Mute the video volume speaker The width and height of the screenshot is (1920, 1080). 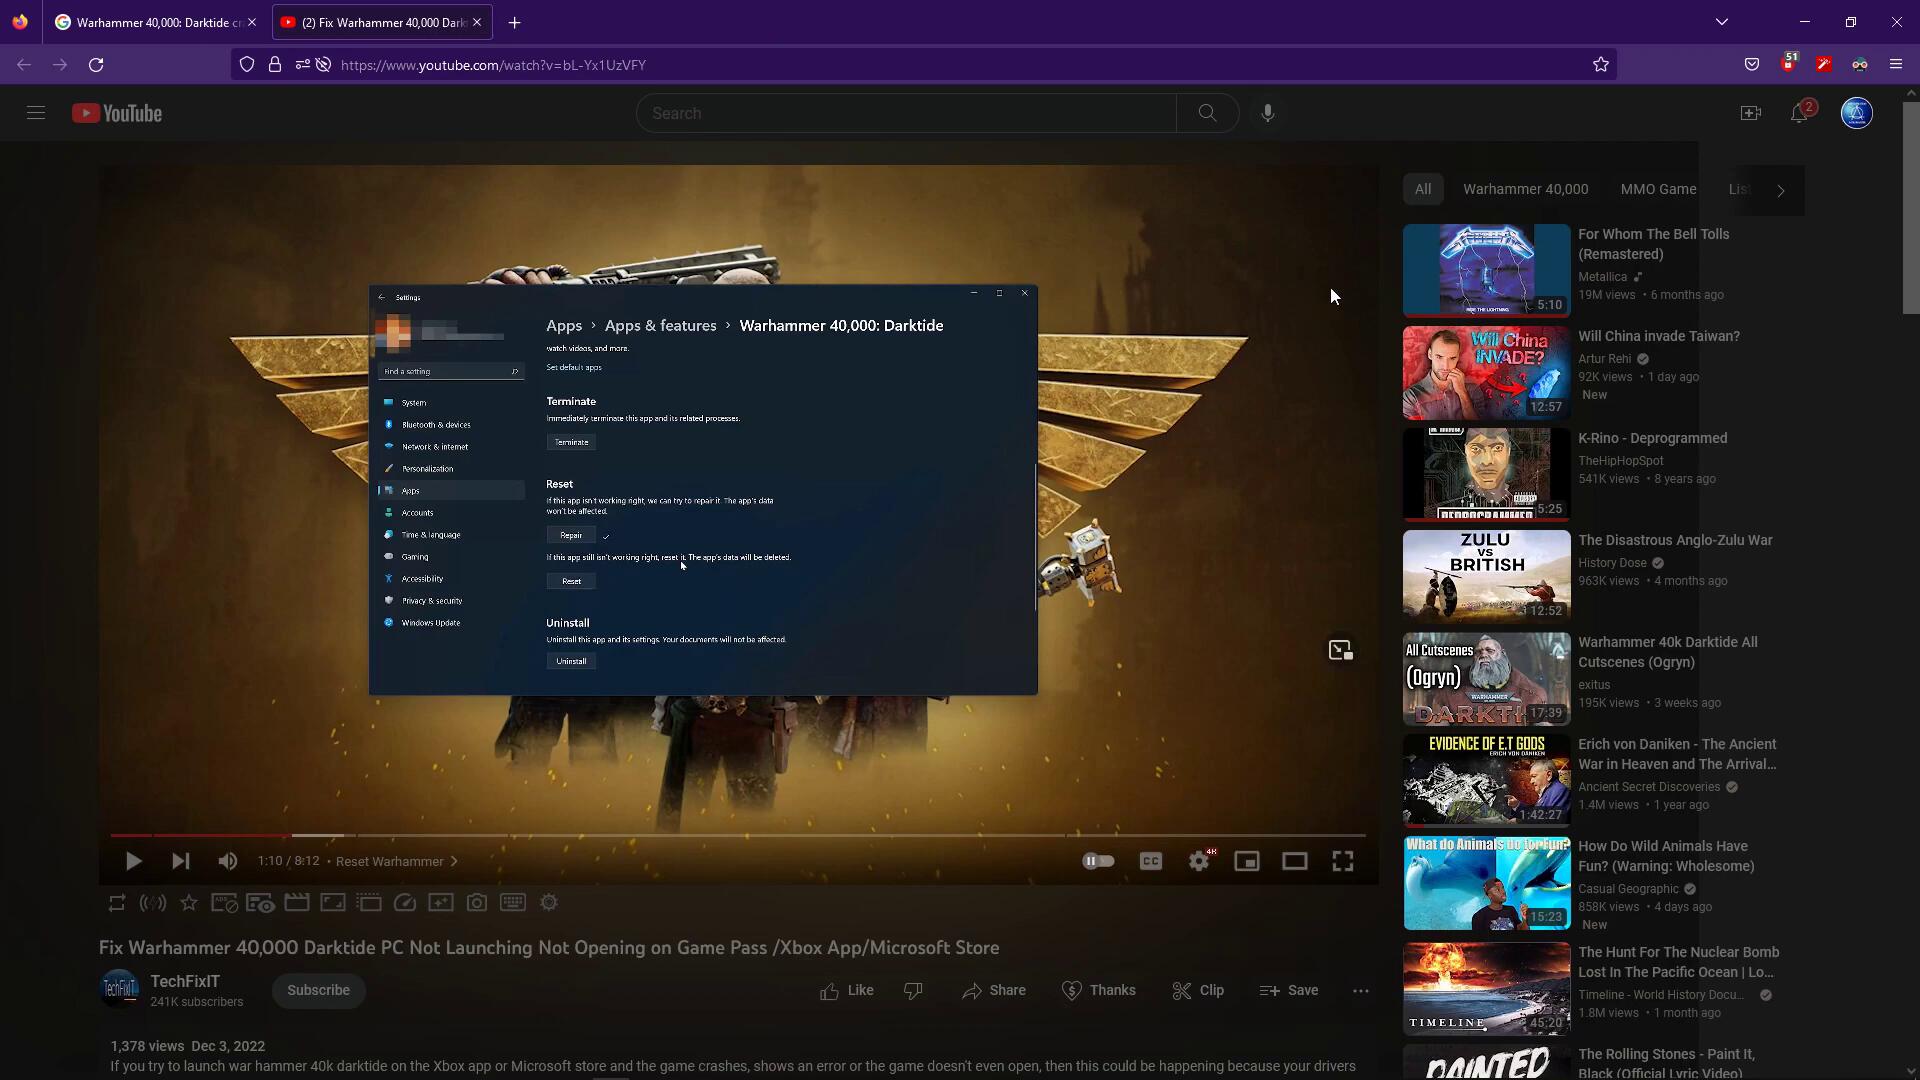[x=228, y=861]
